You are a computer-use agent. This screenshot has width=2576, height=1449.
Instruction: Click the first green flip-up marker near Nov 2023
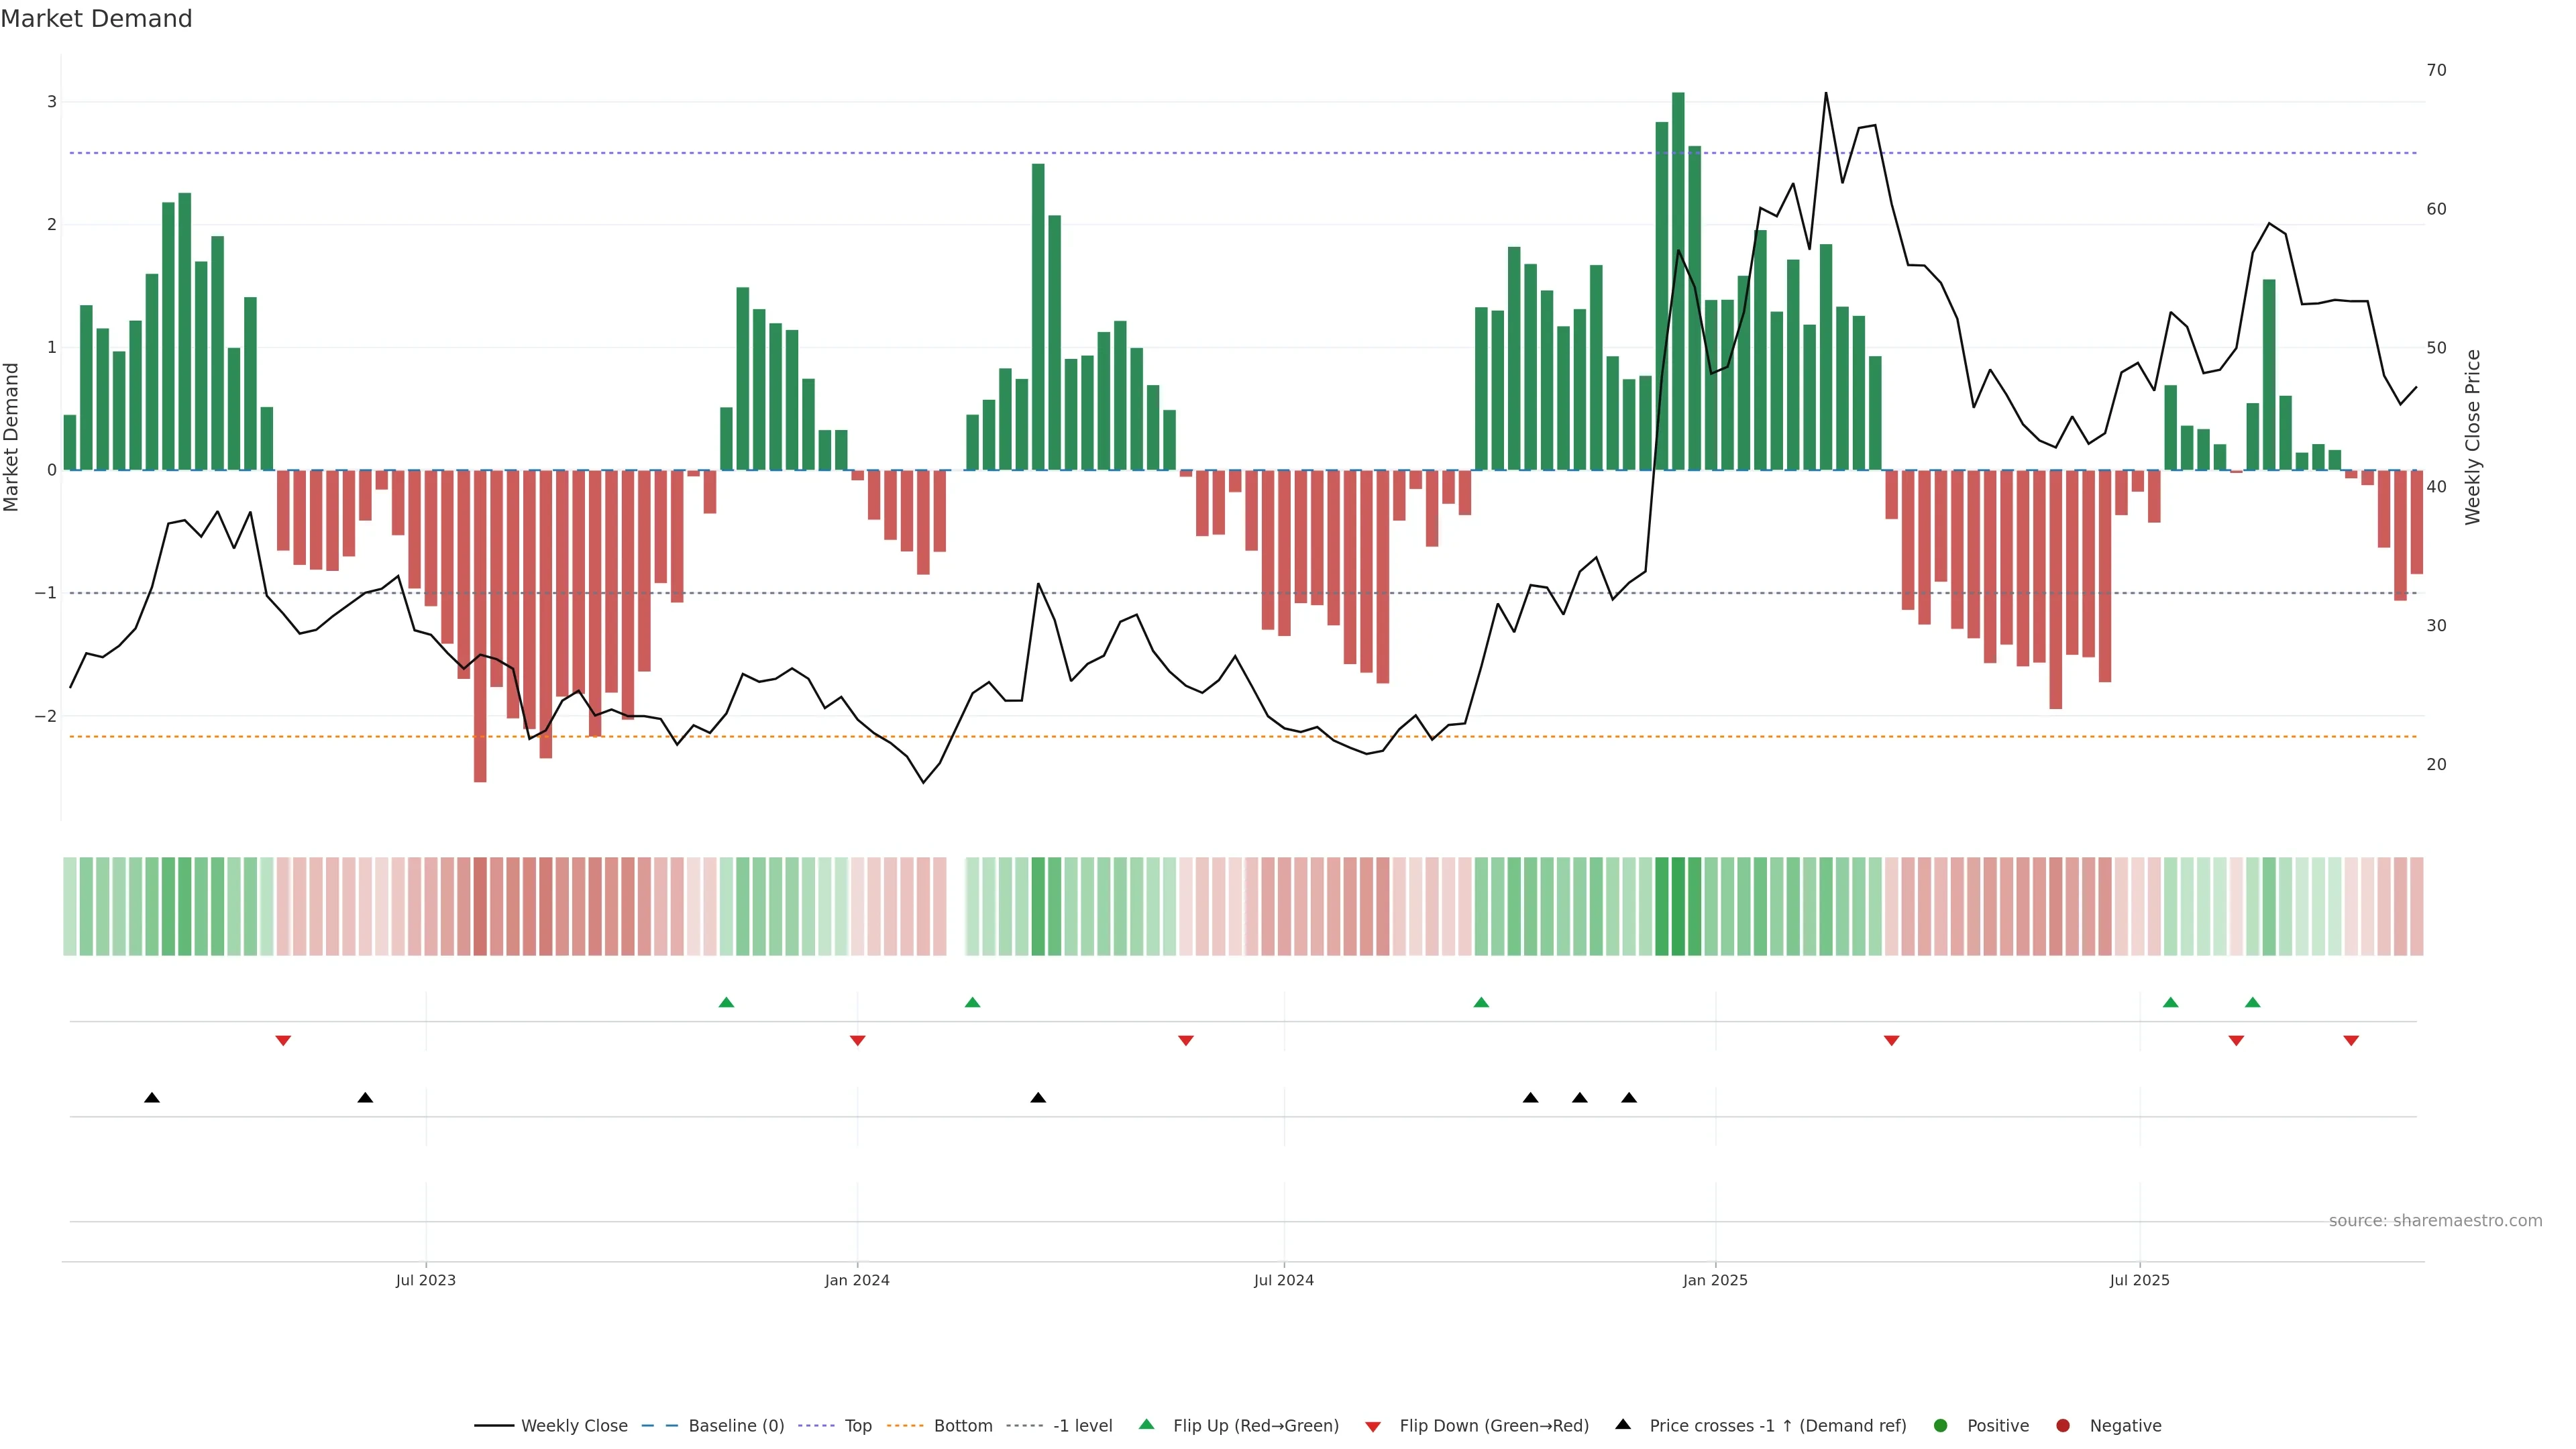pyautogui.click(x=727, y=1002)
